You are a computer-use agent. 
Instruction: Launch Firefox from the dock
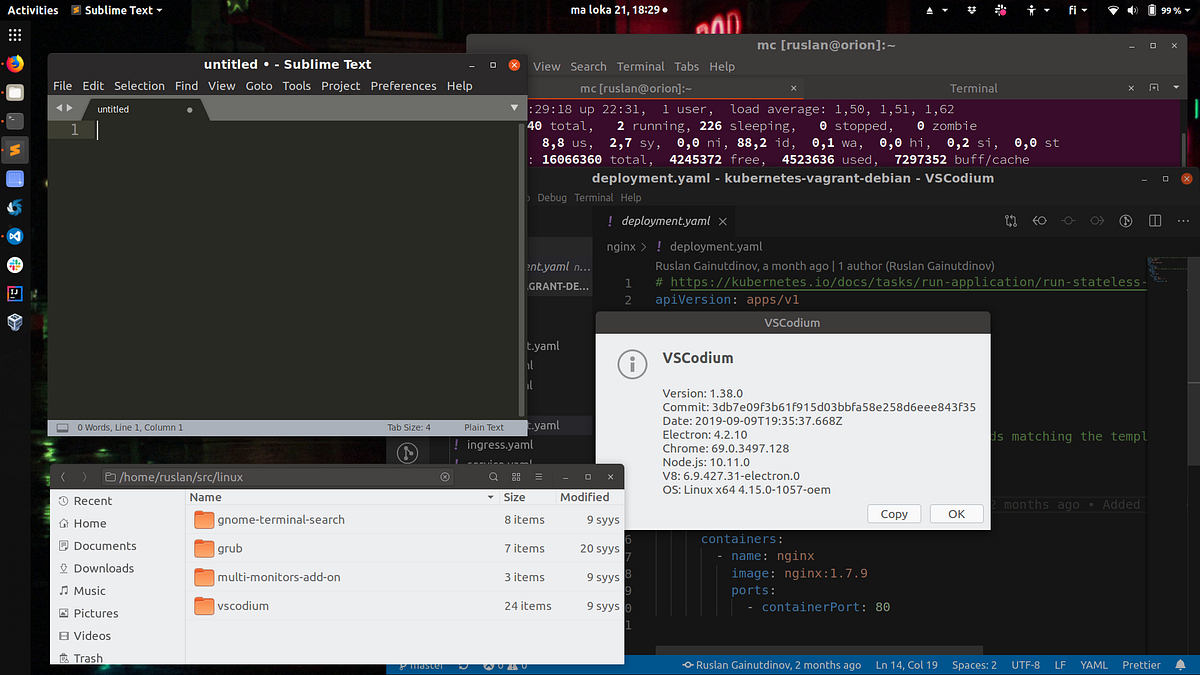pyautogui.click(x=14, y=62)
